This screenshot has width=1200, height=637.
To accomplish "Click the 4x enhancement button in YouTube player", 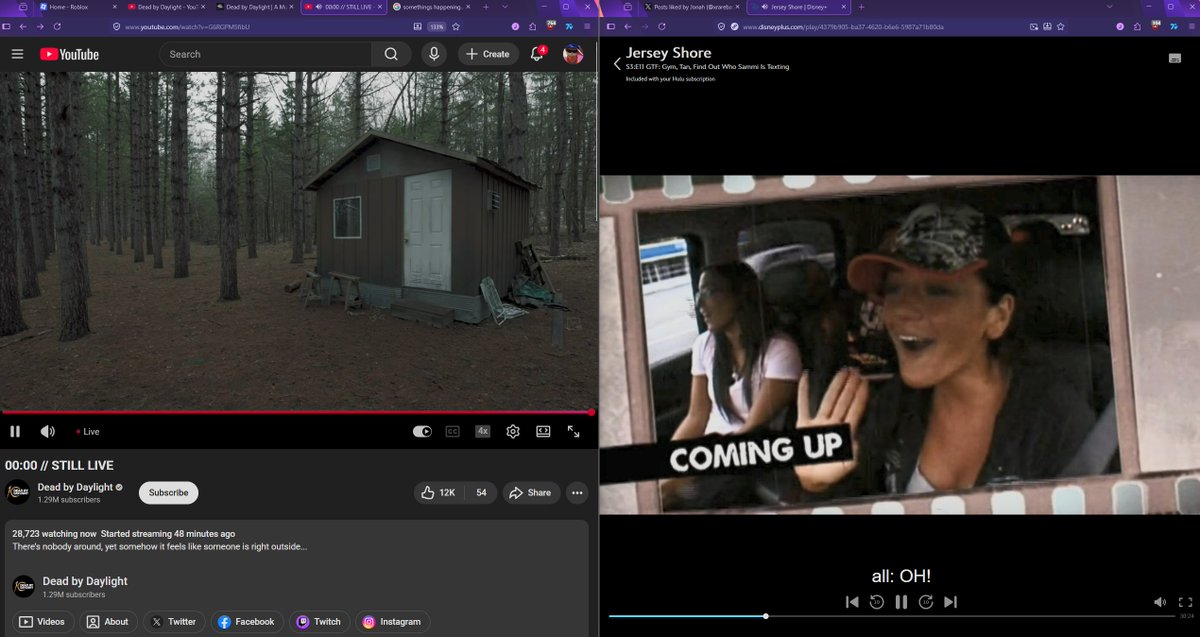I will pos(483,431).
